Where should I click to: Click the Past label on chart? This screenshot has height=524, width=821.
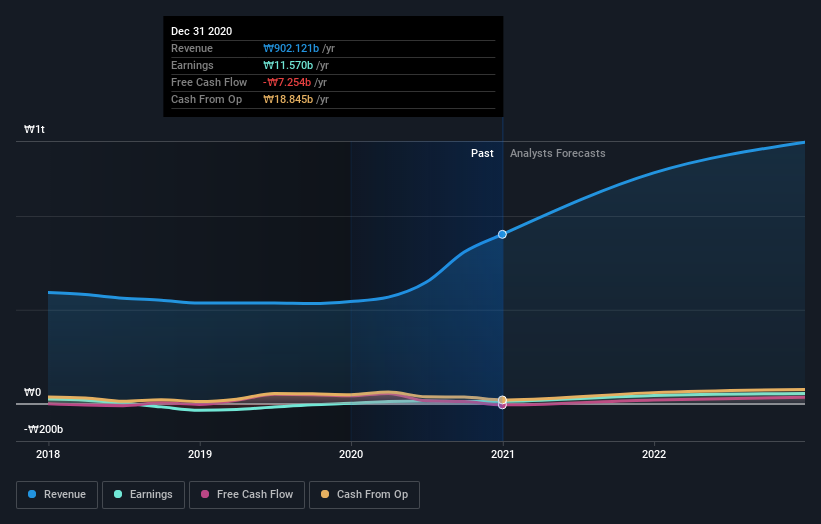point(482,153)
